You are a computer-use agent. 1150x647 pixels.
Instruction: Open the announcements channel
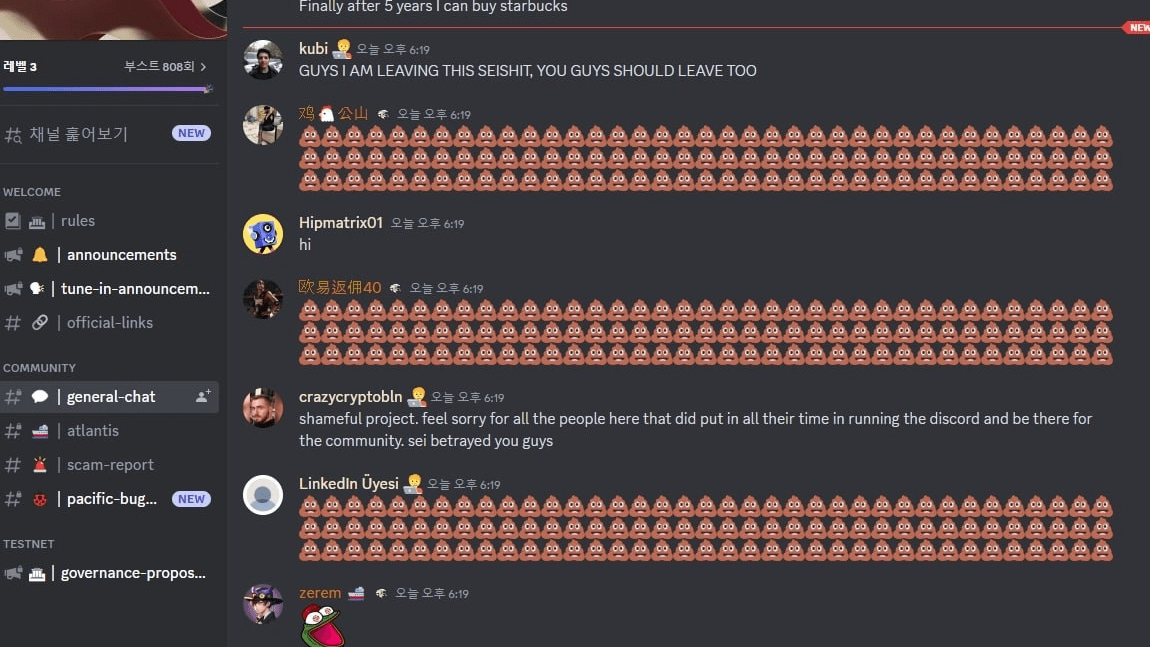pos(110,255)
